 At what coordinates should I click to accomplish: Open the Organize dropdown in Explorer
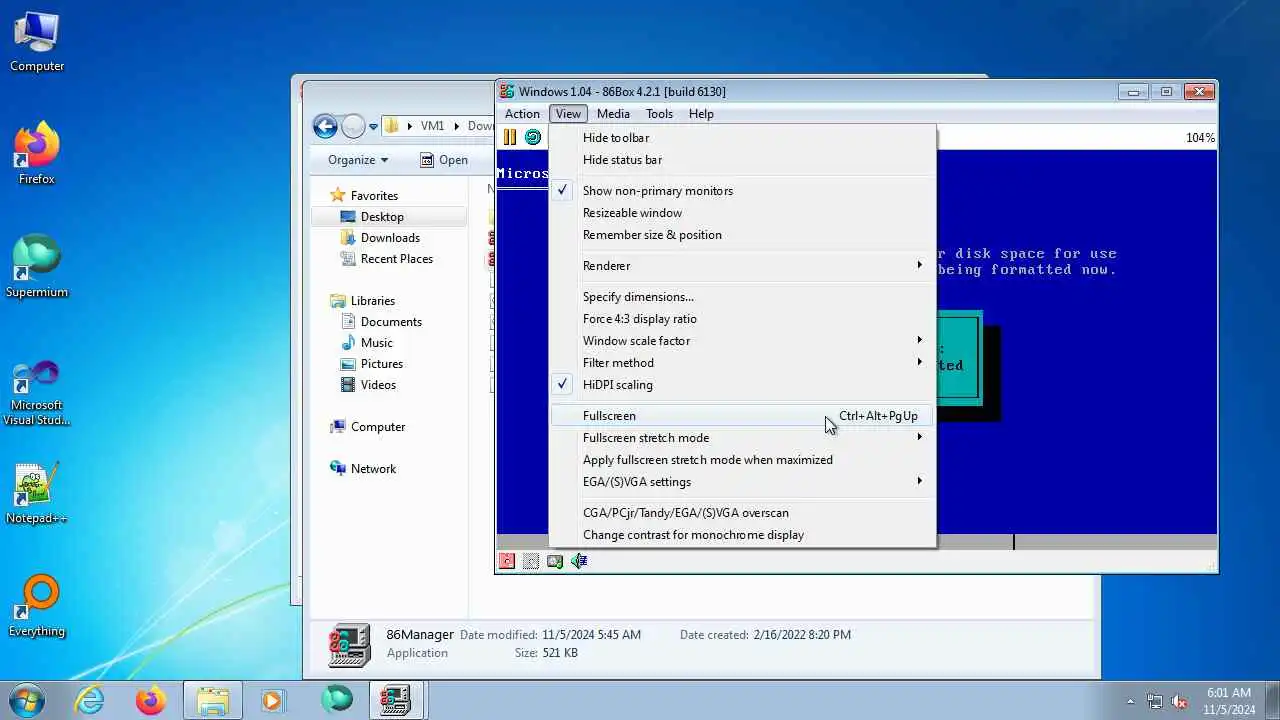358,160
